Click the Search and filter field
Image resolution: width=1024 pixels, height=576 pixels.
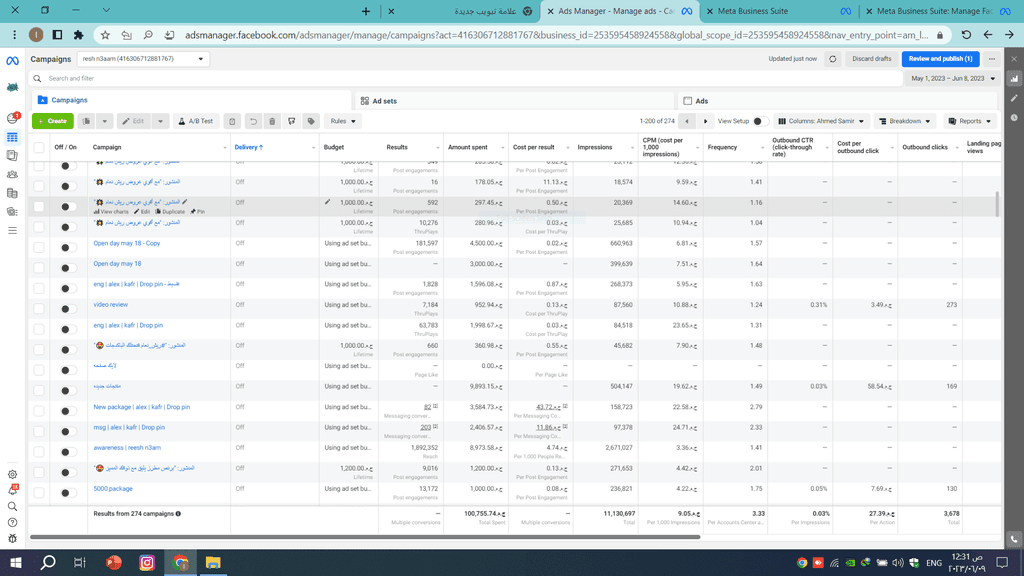point(464,78)
